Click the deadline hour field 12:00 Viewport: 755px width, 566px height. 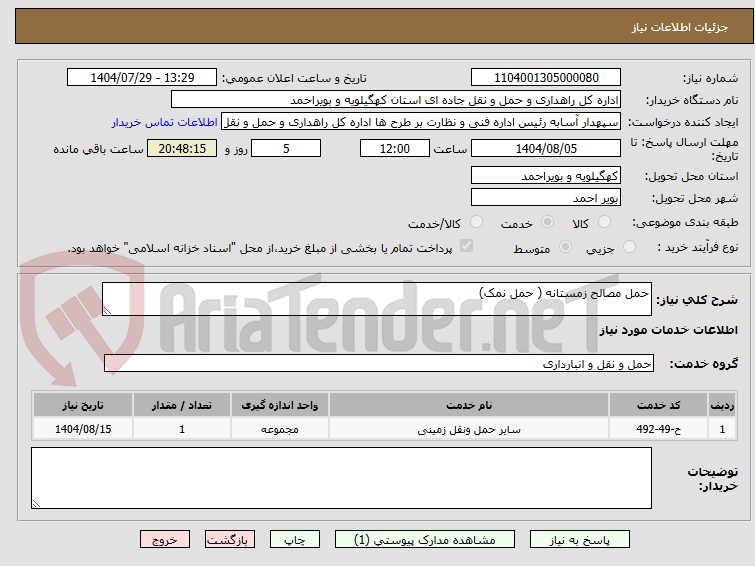click(x=395, y=148)
